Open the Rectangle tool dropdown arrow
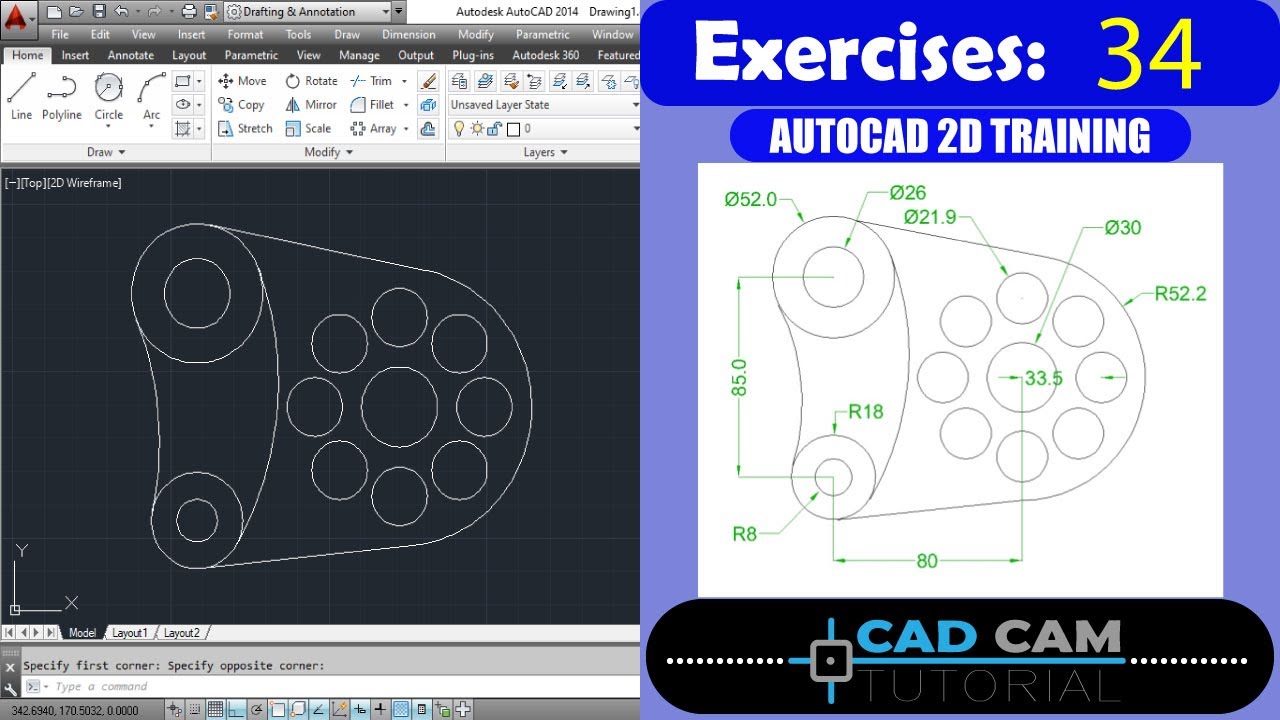Viewport: 1280px width, 720px height. (x=199, y=81)
